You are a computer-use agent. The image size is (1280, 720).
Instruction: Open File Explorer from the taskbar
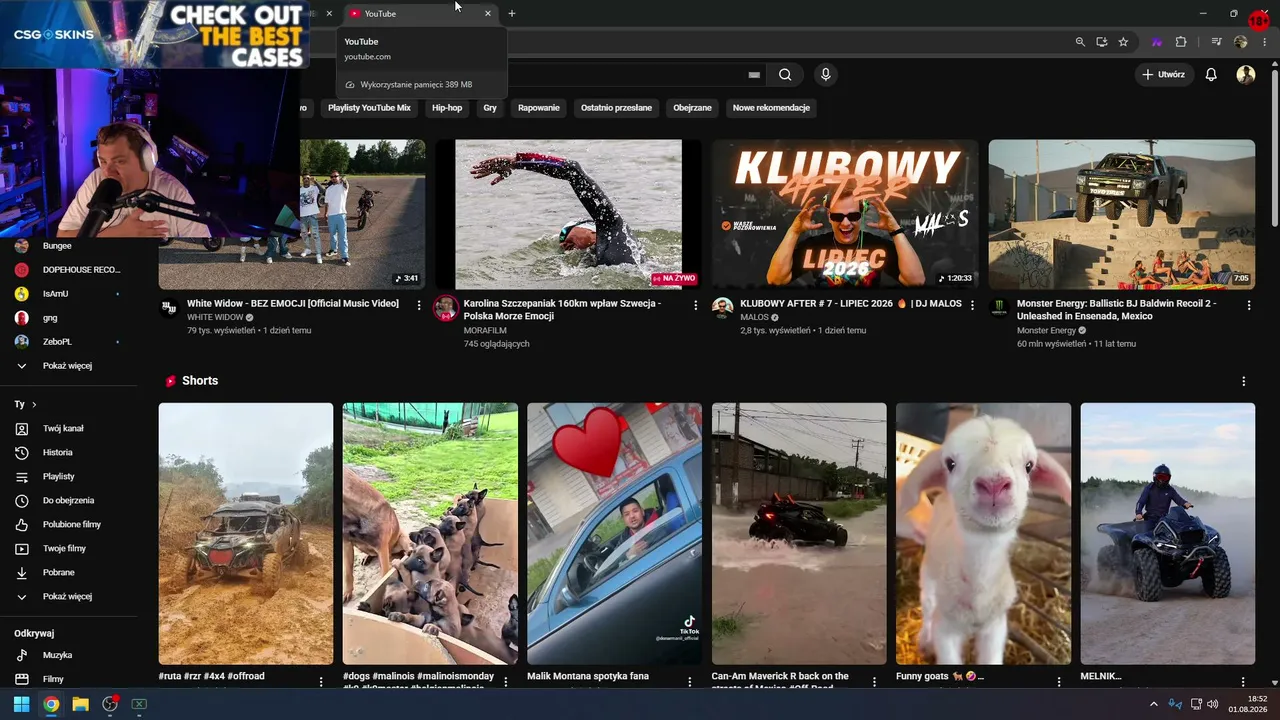coord(80,704)
